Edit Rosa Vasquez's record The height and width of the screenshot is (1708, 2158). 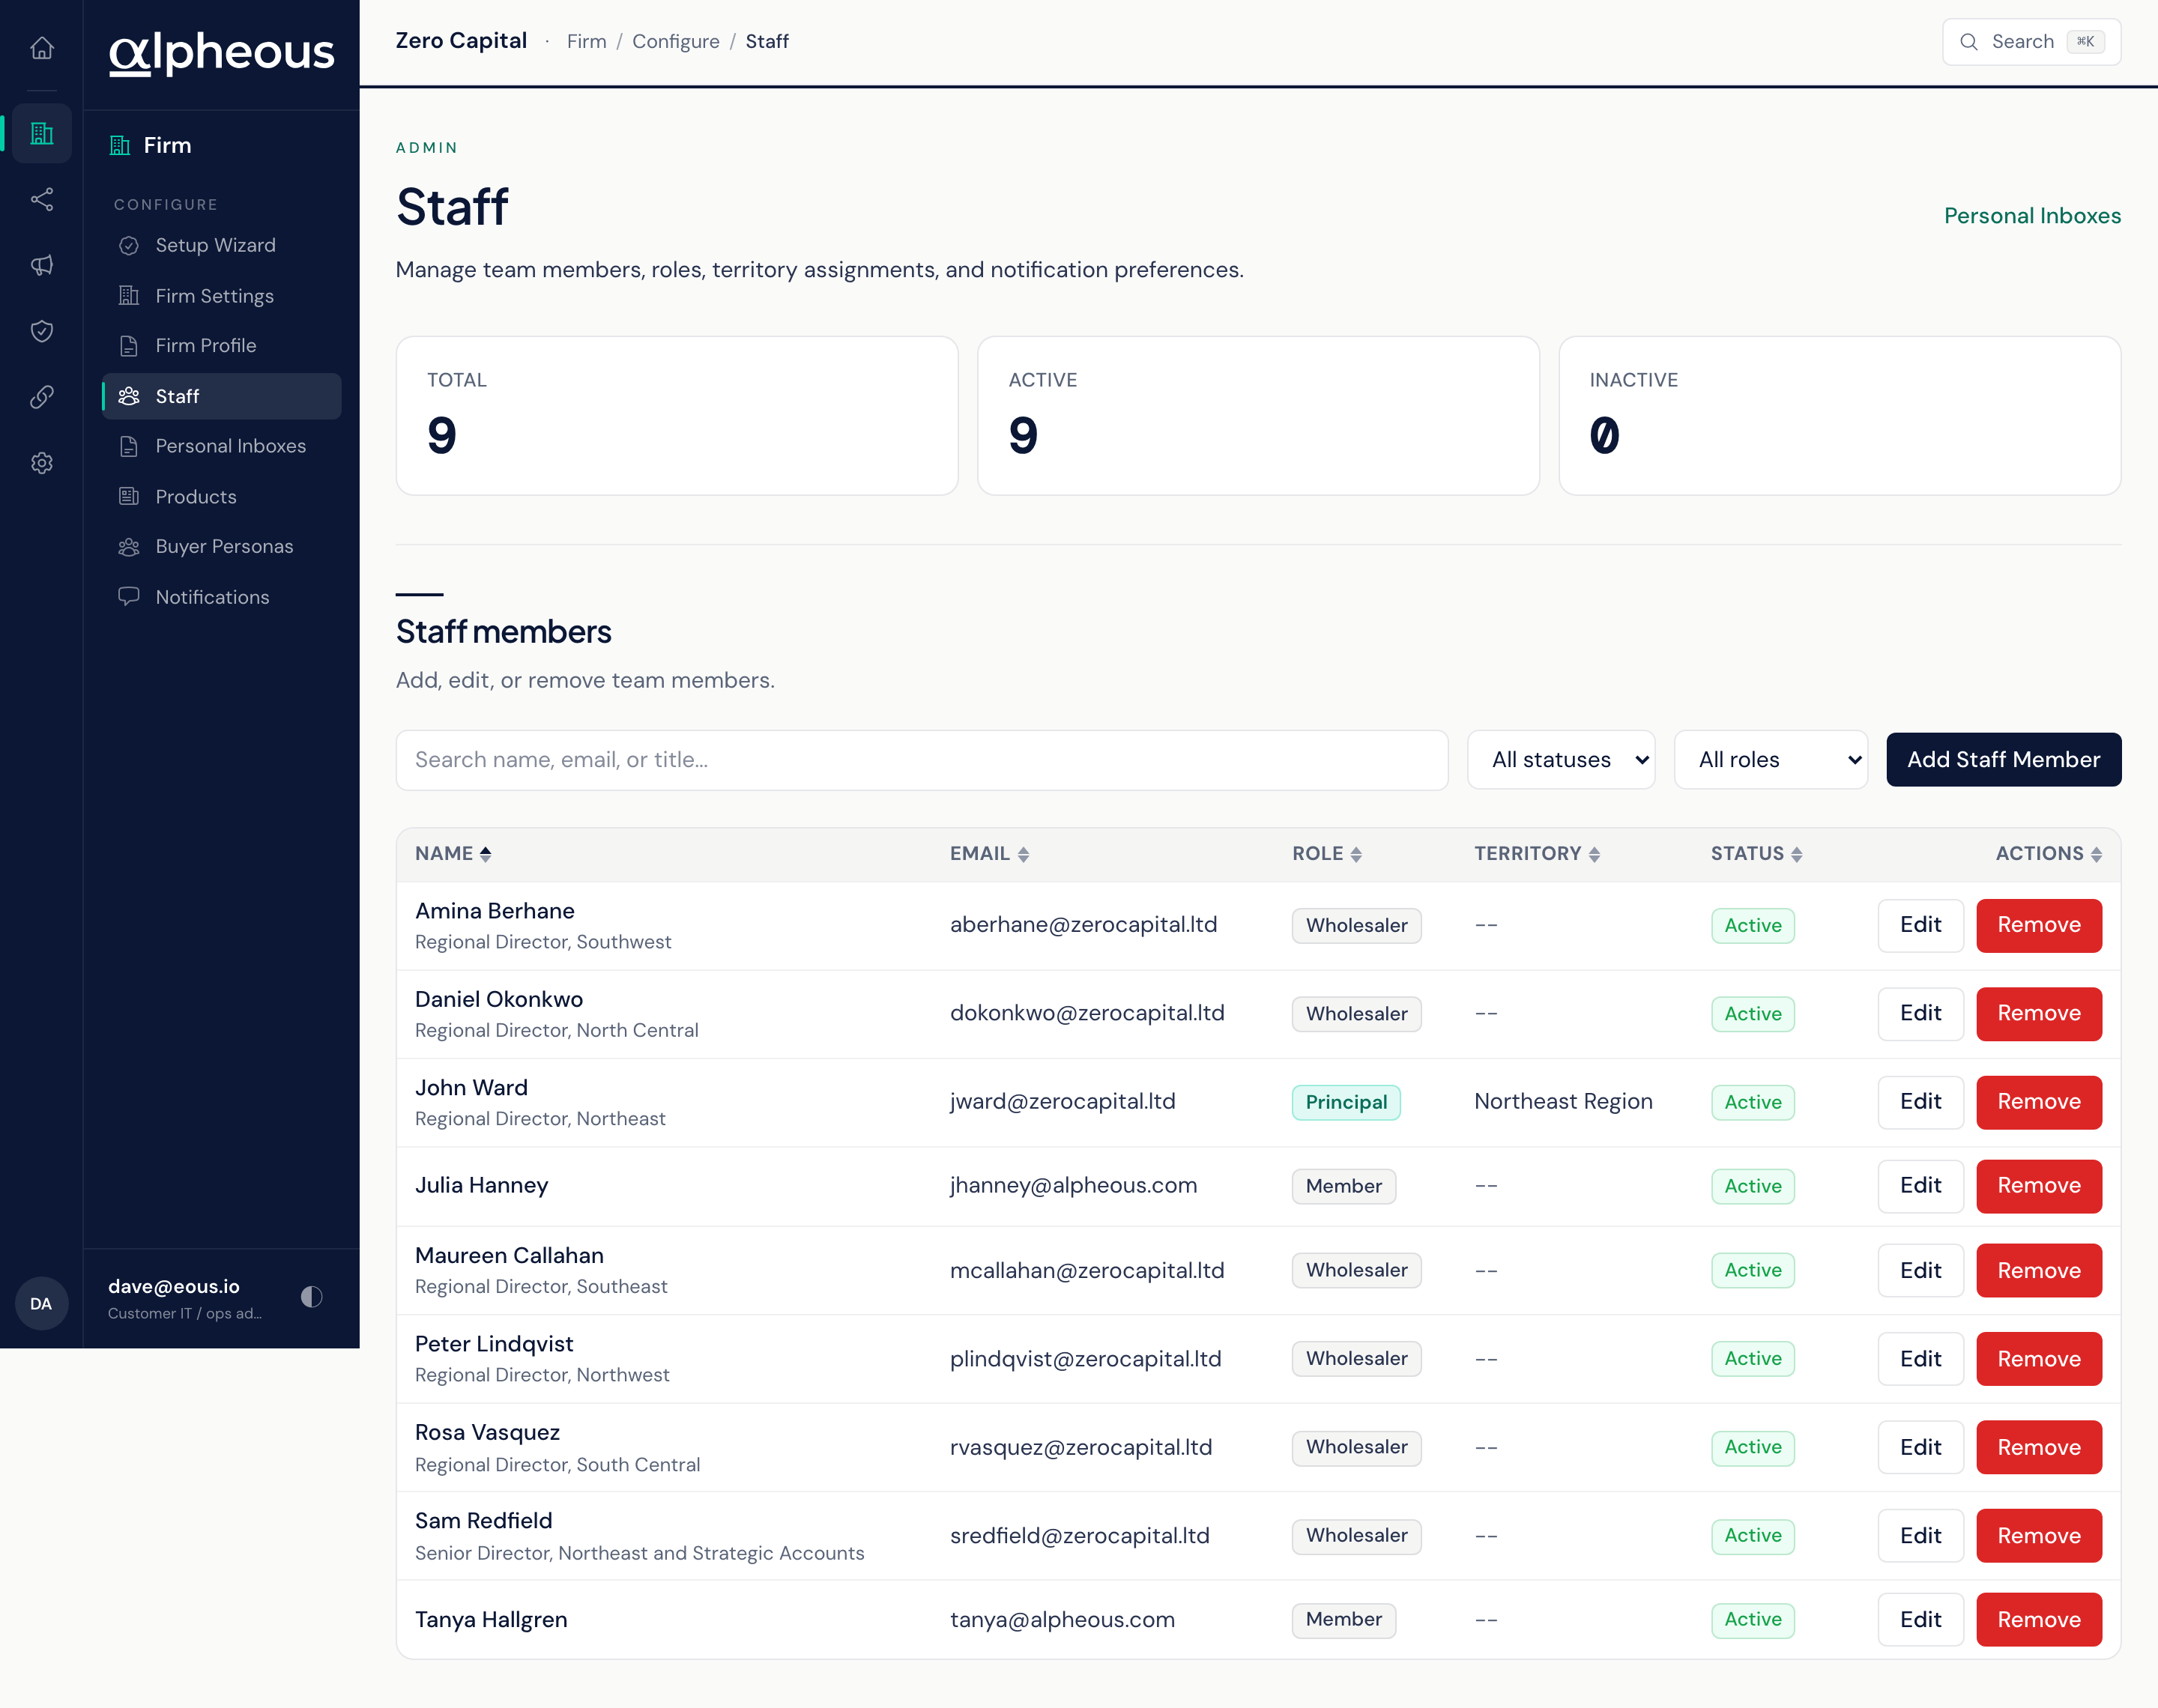(1920, 1447)
